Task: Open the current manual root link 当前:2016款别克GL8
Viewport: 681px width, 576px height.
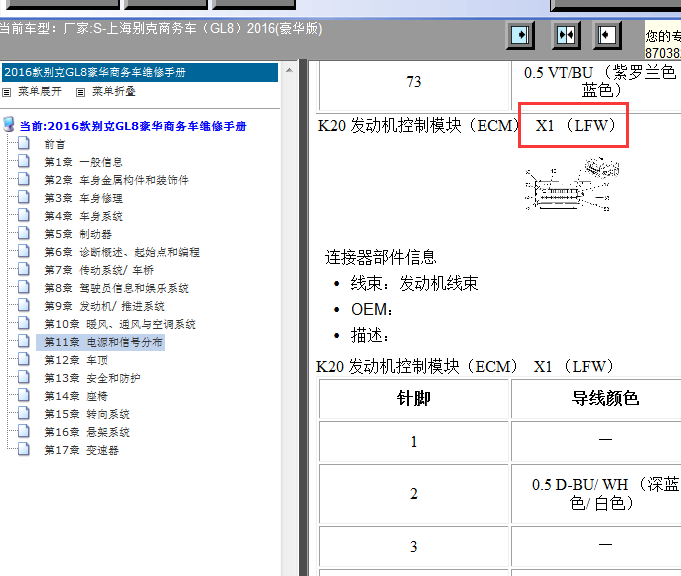Action: (133, 126)
